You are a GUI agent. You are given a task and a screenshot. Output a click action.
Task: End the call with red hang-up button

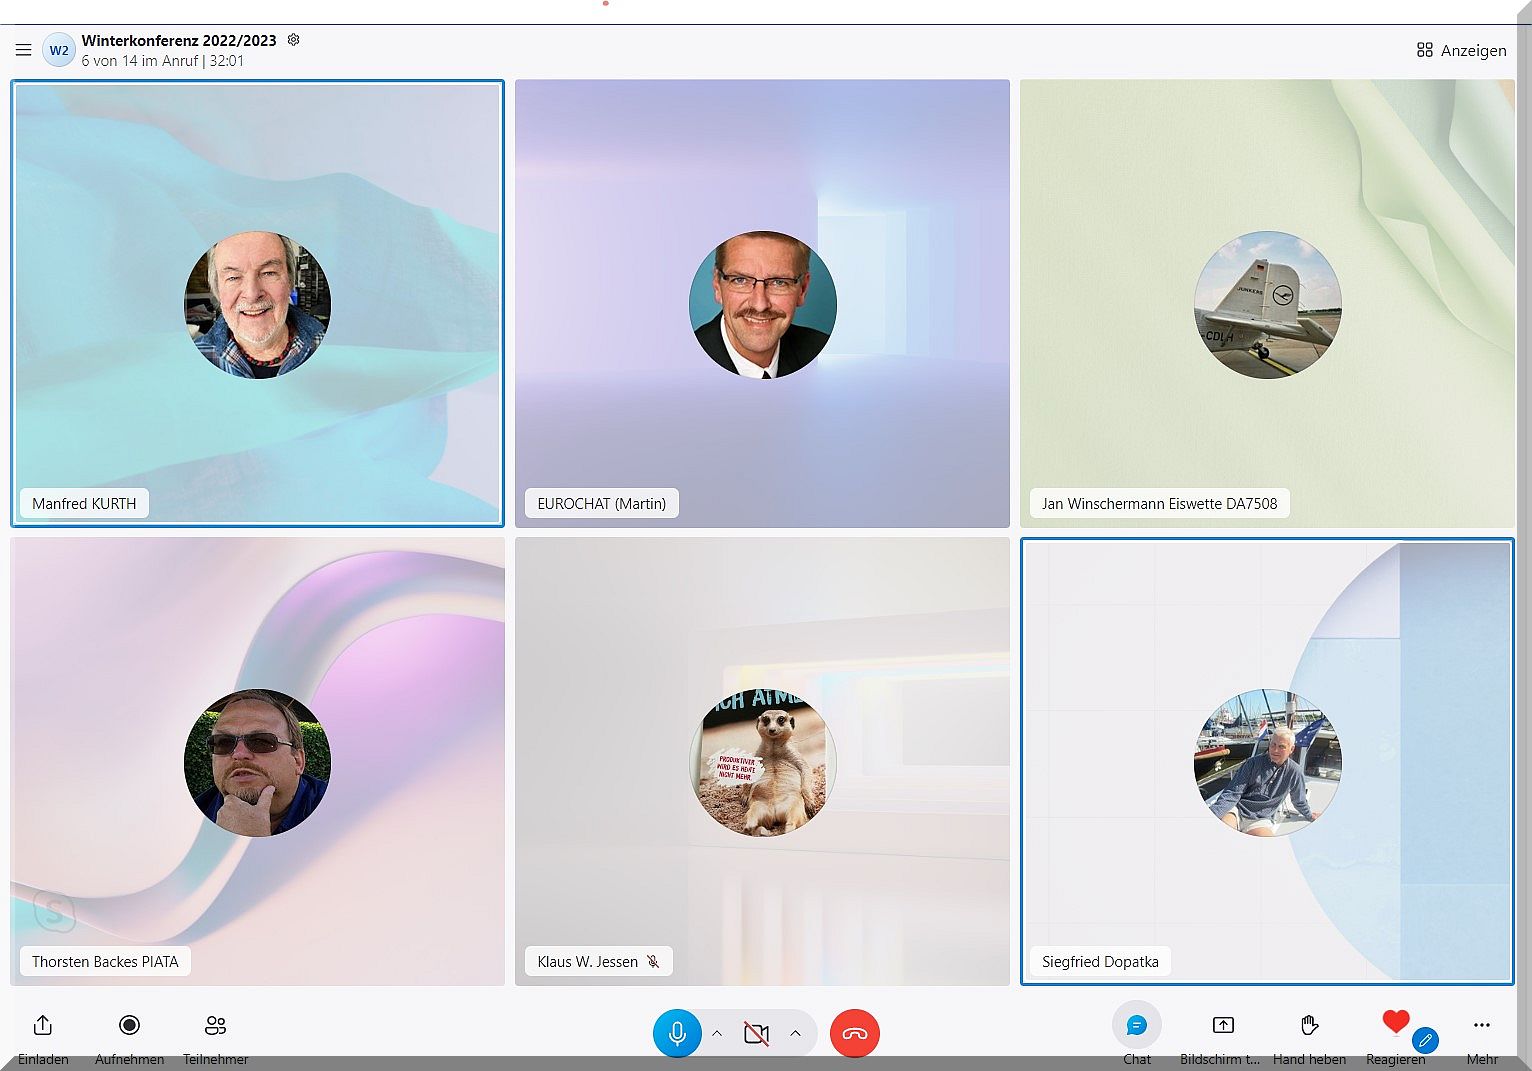854,1033
